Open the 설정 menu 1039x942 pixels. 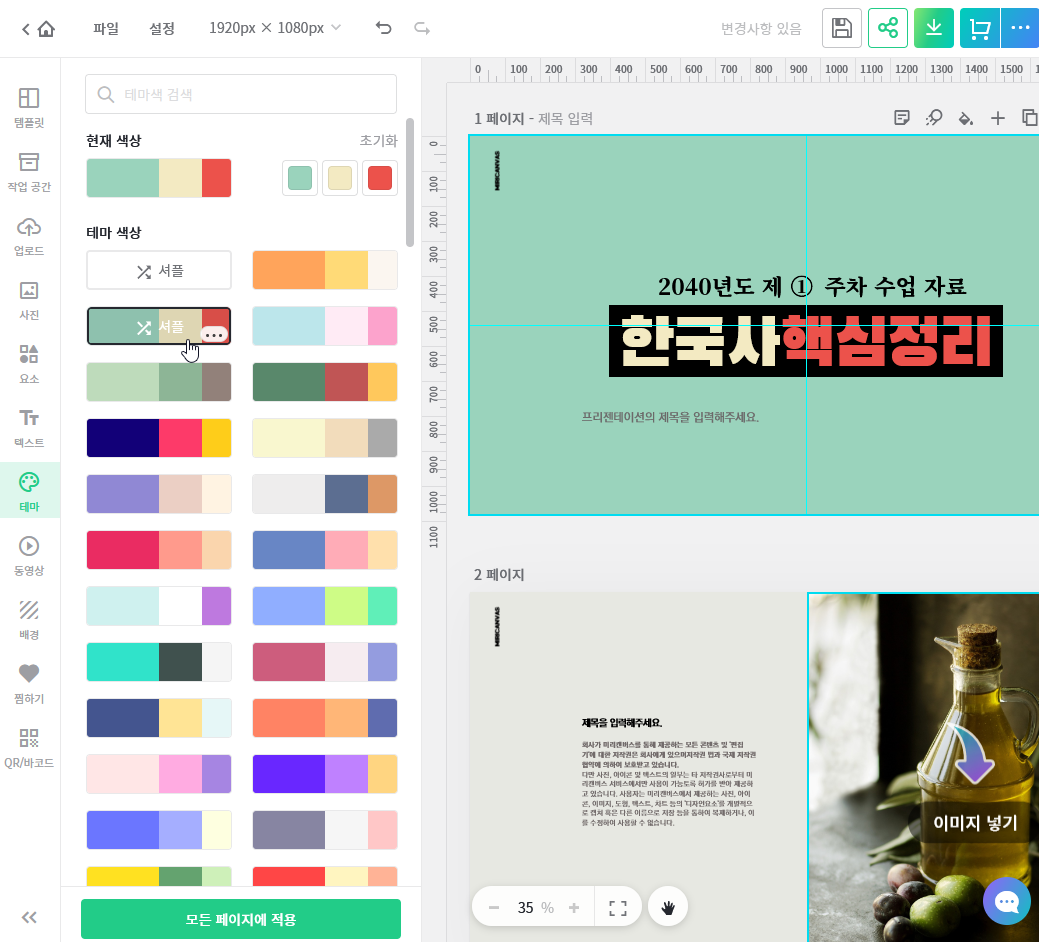(x=162, y=28)
